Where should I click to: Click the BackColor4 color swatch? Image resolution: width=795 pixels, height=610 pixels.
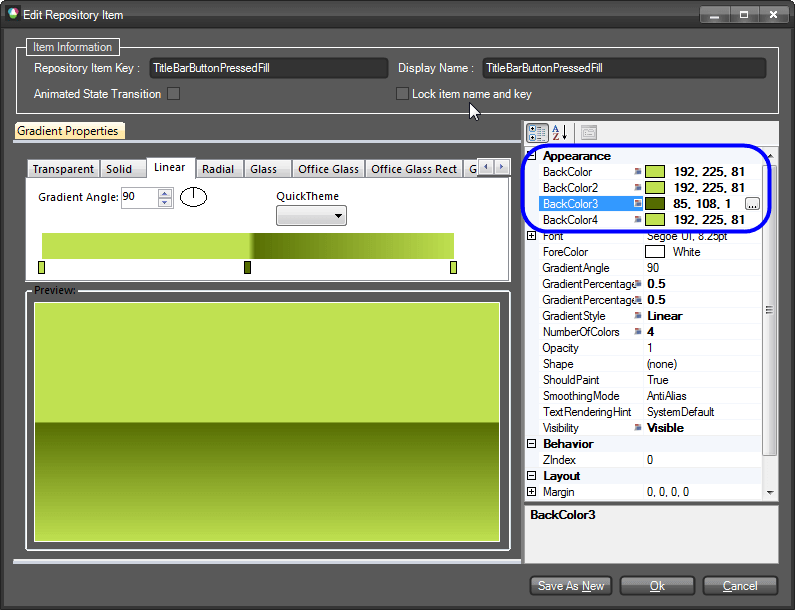click(655, 220)
